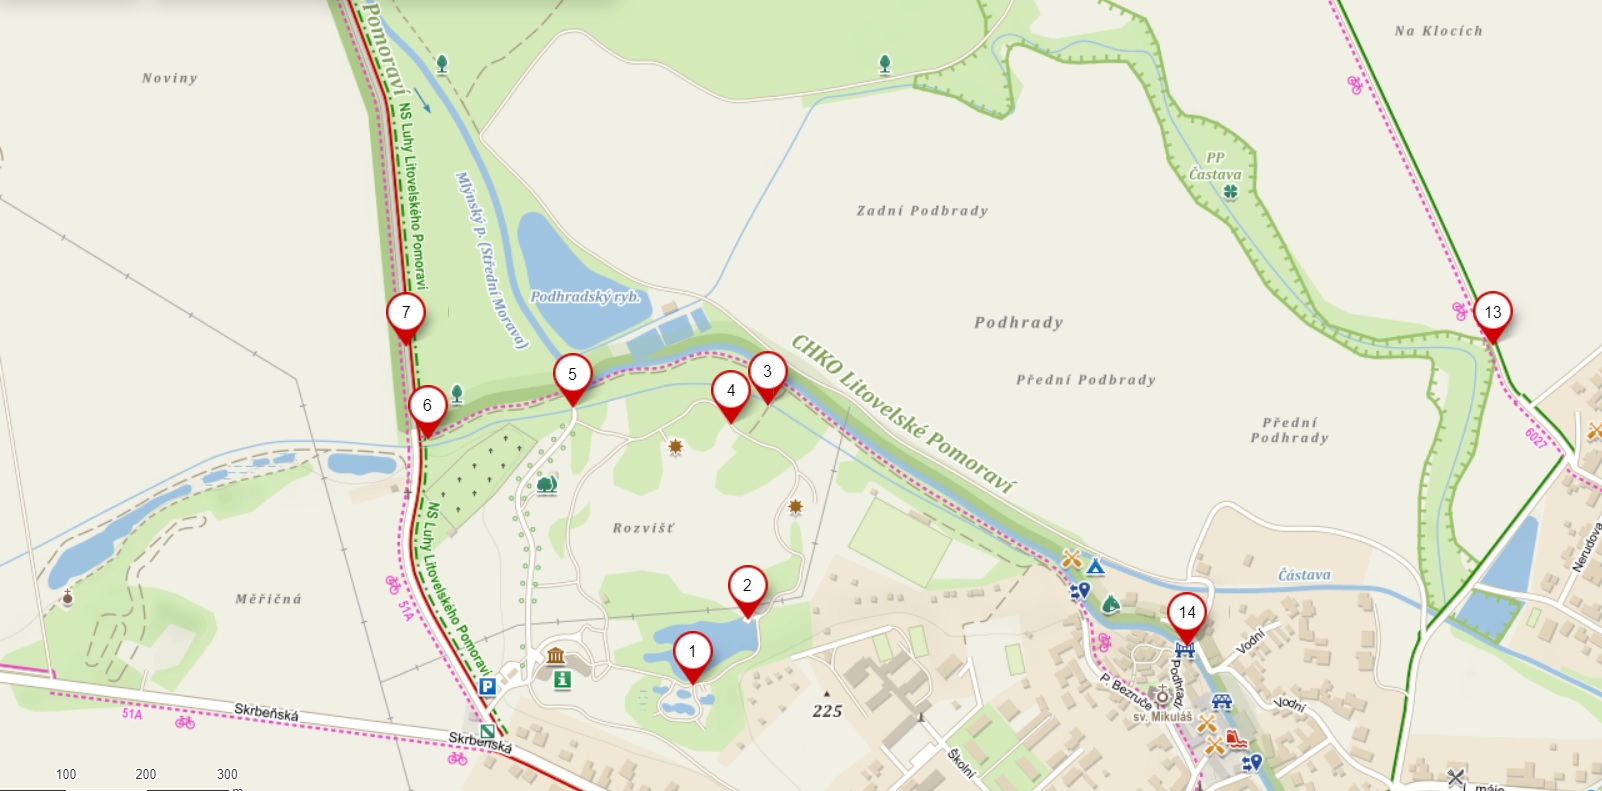Click the CHKO Litovelské Pomoraví label

904,414
